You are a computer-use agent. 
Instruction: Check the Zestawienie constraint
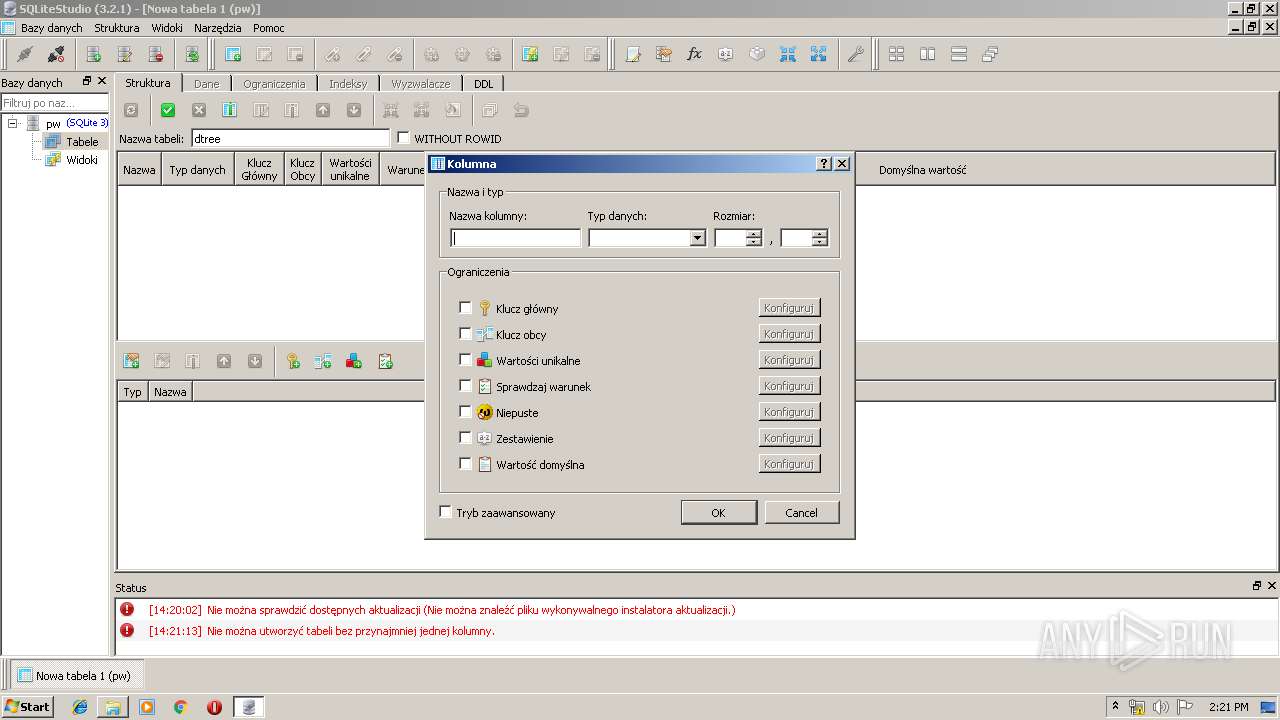tap(465, 438)
